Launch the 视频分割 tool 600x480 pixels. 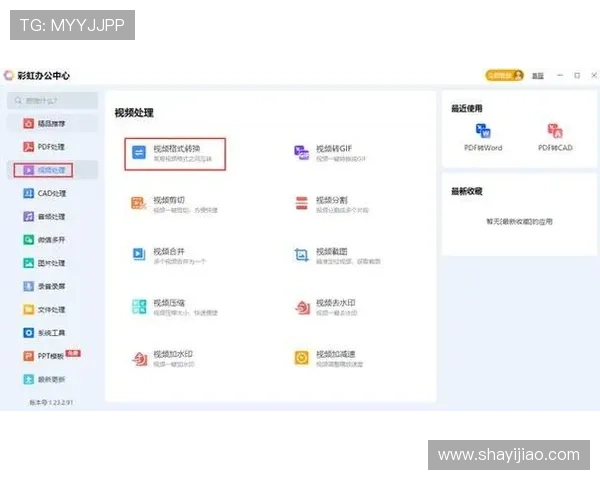[x=331, y=204]
